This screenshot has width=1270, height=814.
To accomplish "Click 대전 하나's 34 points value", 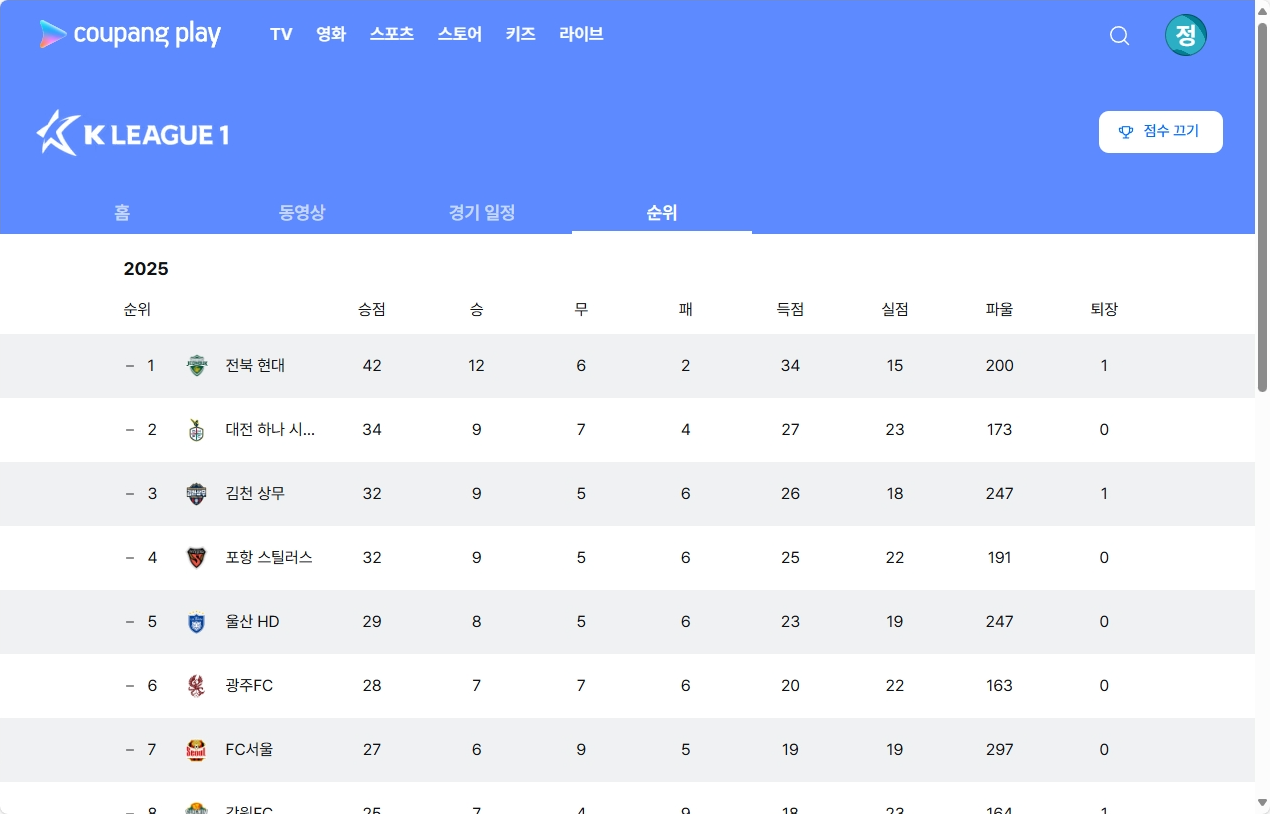I will 372,430.
